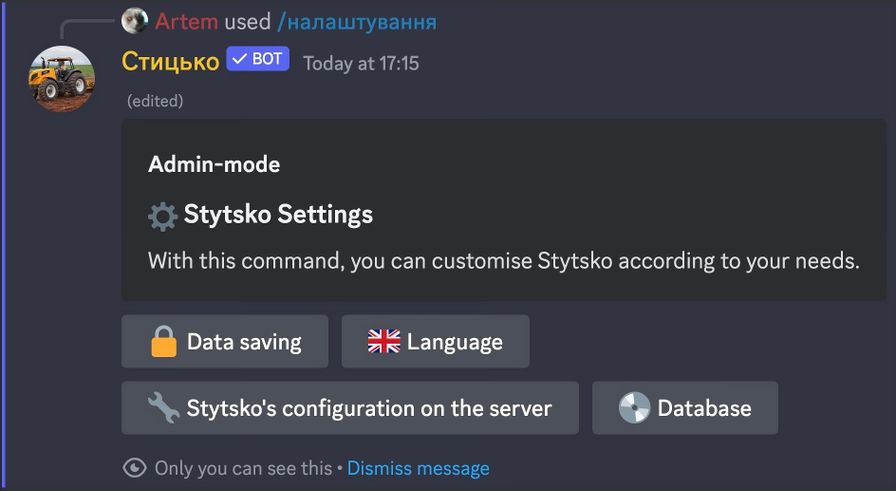896x491 pixels.
Task: Click the Artem username in reply header
Action: [x=186, y=22]
